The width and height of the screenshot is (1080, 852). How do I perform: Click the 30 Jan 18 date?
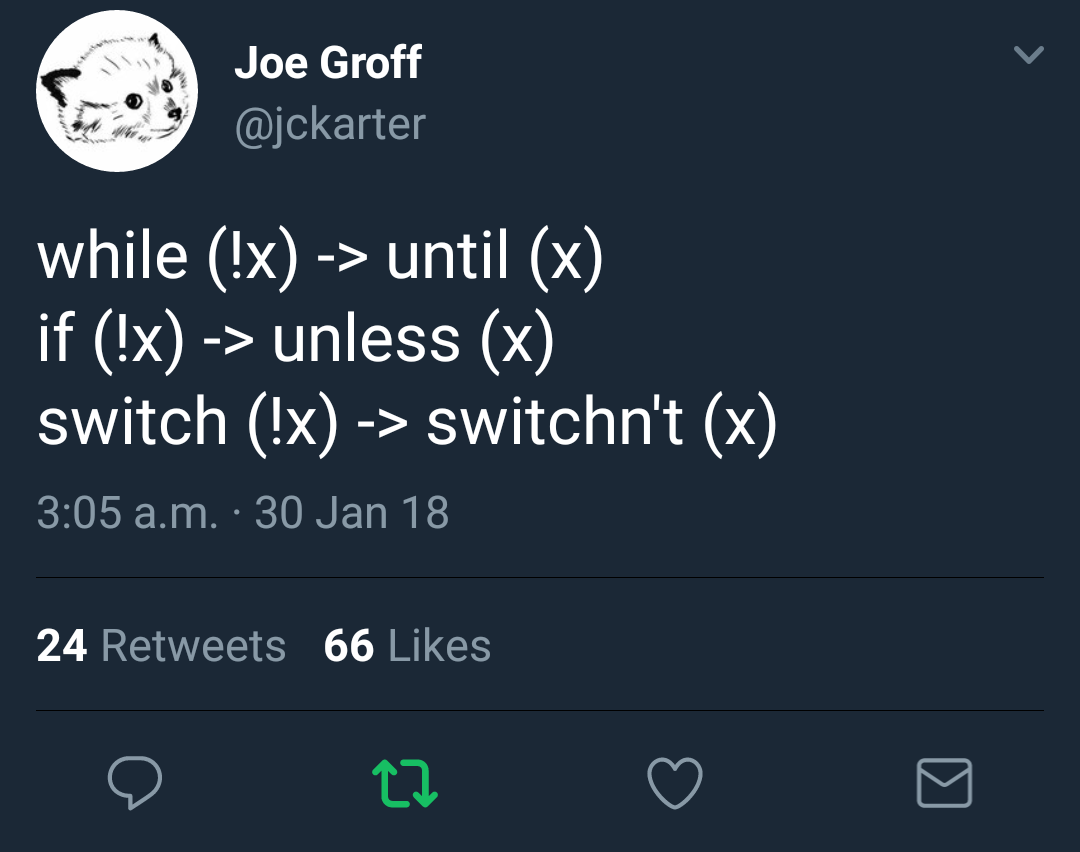pyautogui.click(x=352, y=513)
